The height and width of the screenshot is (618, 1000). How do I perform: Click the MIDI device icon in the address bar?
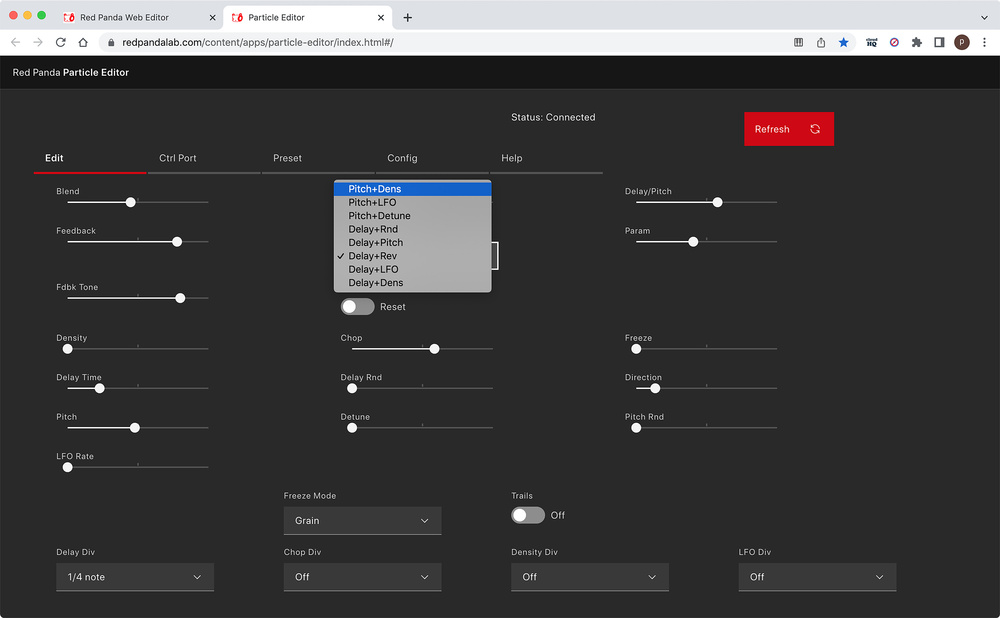pos(798,42)
